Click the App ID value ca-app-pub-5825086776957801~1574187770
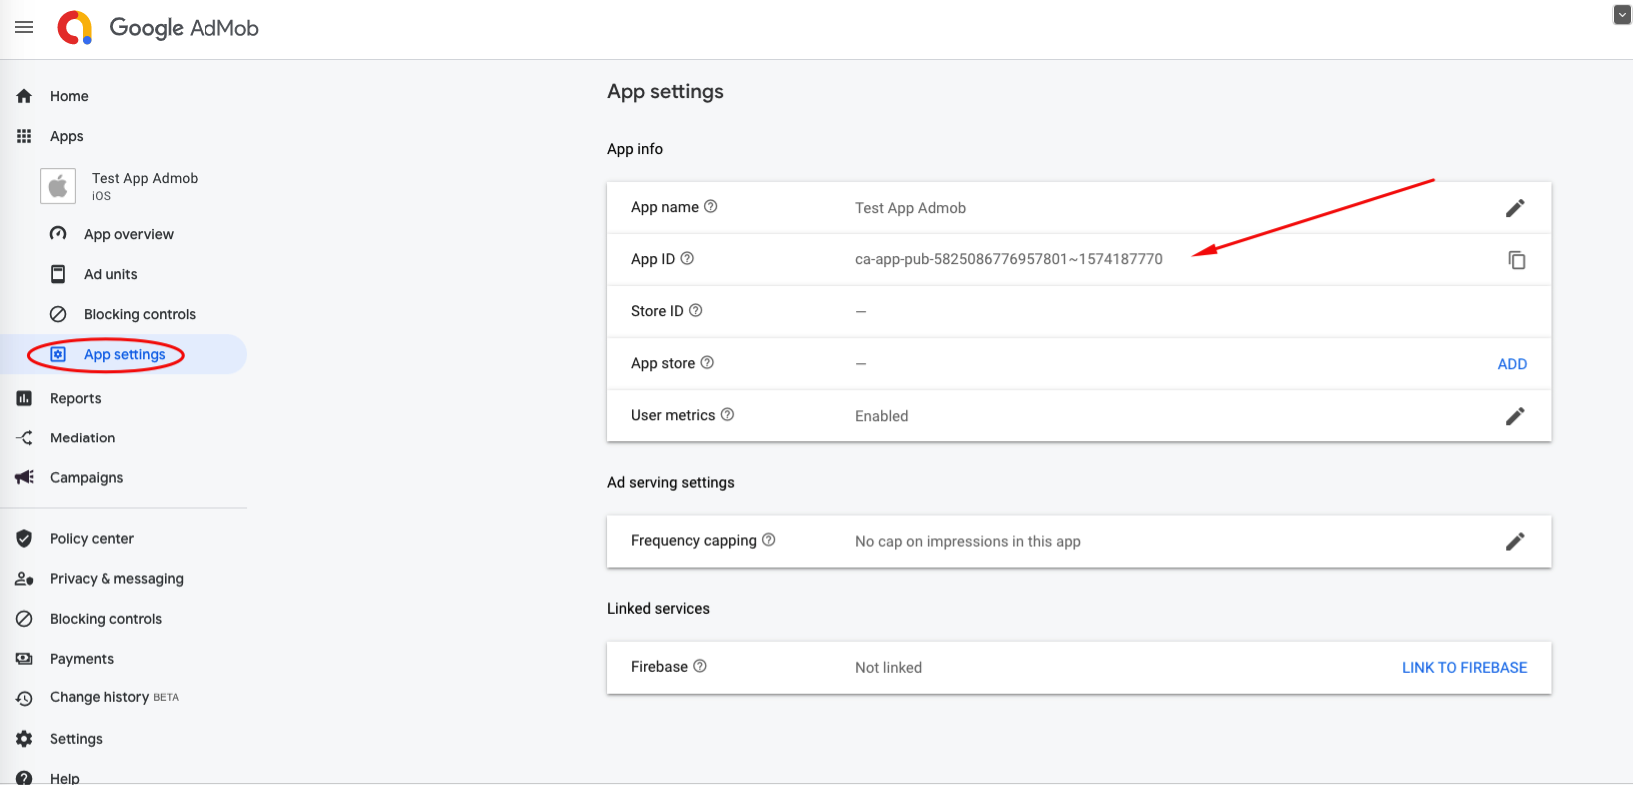This screenshot has height=785, width=1633. (1009, 259)
